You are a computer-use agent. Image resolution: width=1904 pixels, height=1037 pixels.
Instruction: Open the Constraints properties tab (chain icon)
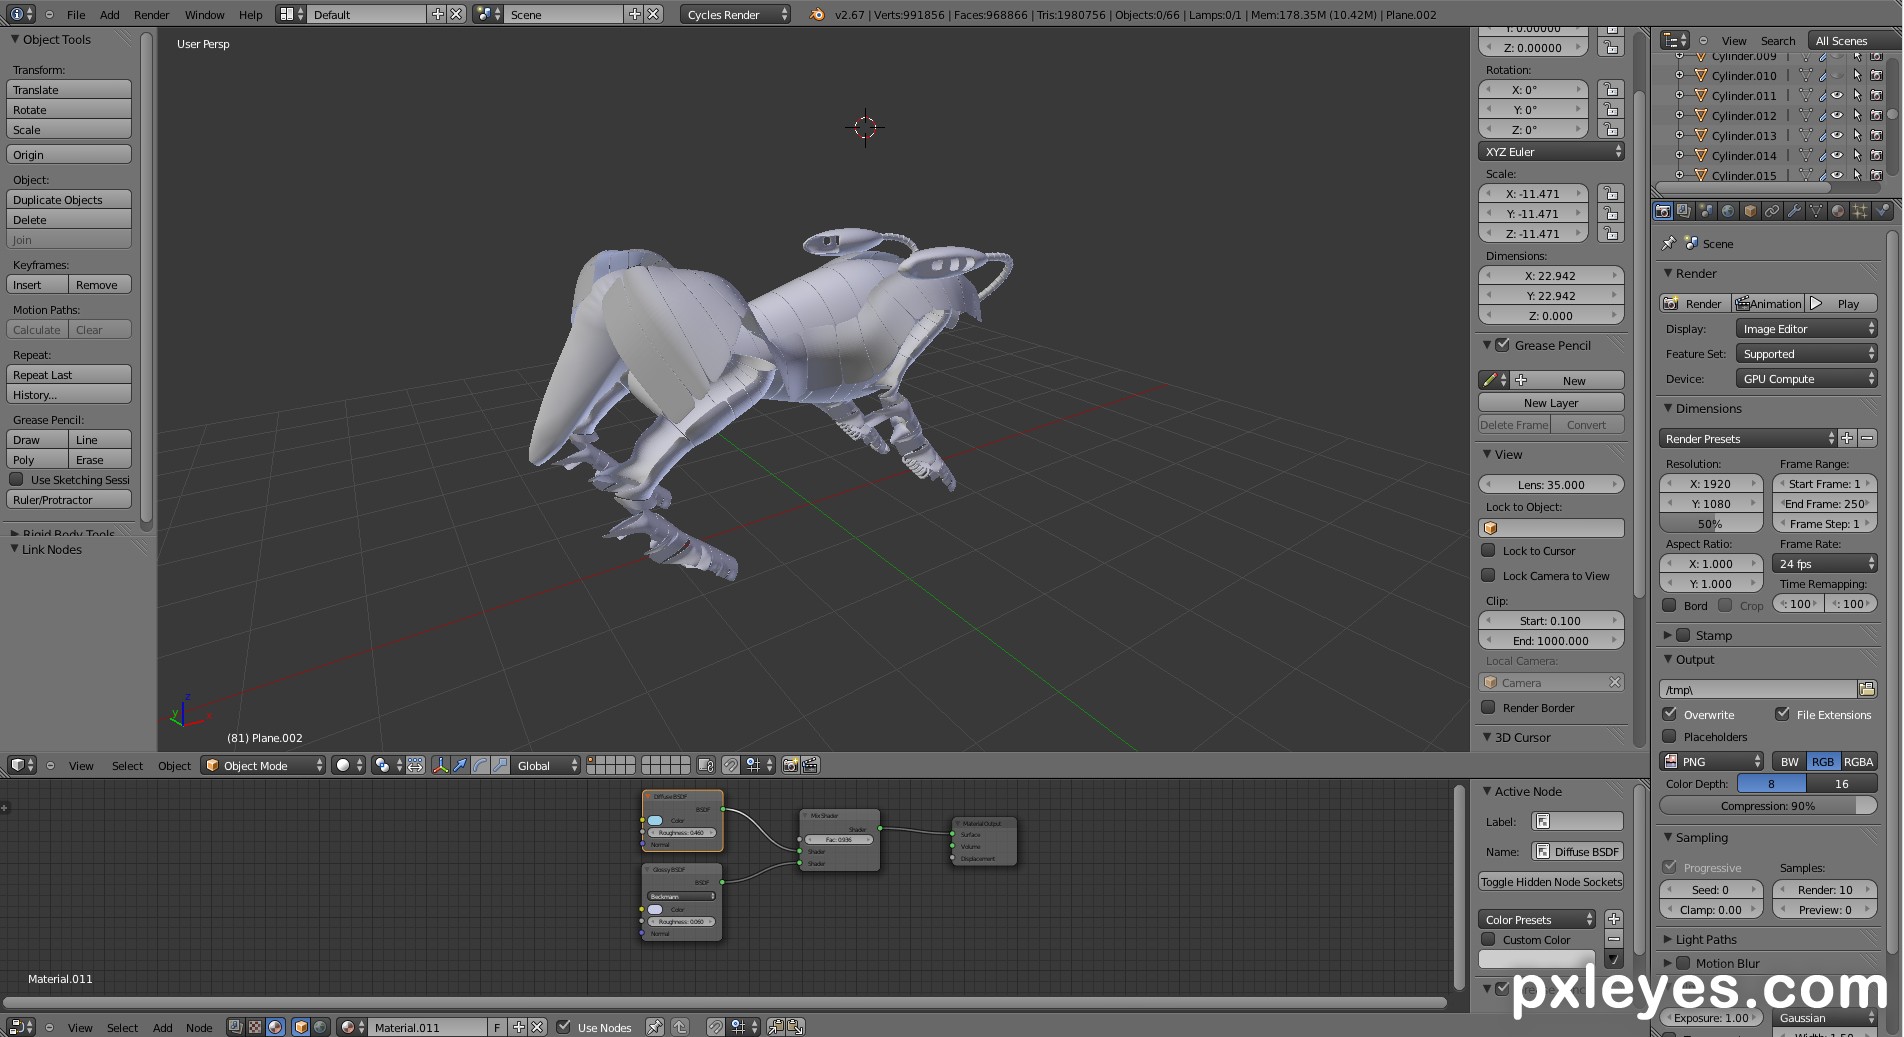click(1772, 211)
